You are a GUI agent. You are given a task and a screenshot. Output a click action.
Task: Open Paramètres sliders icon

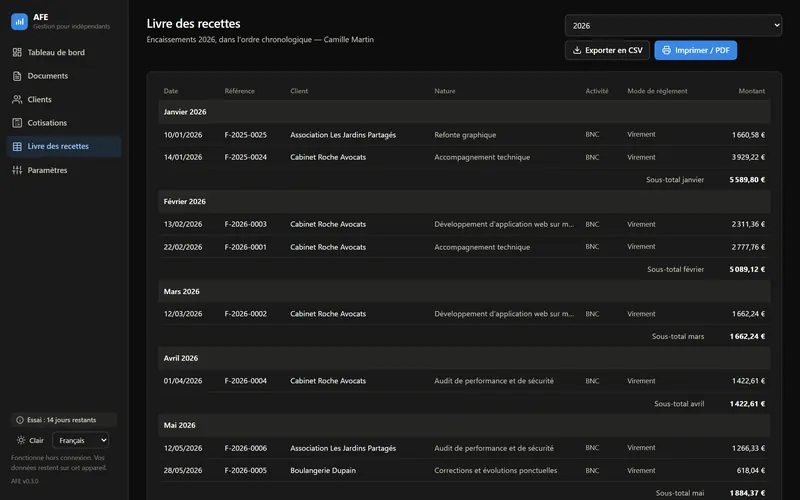coord(17,170)
